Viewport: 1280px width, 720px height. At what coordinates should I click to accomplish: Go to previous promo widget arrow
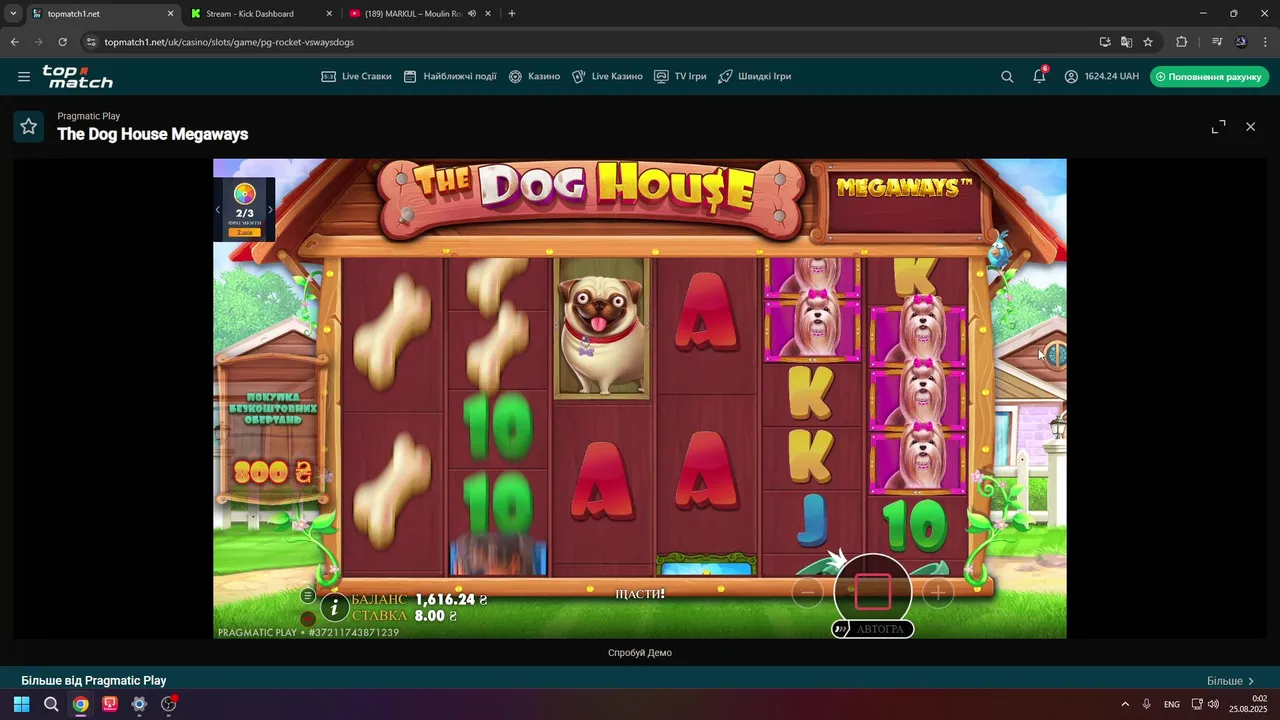218,210
